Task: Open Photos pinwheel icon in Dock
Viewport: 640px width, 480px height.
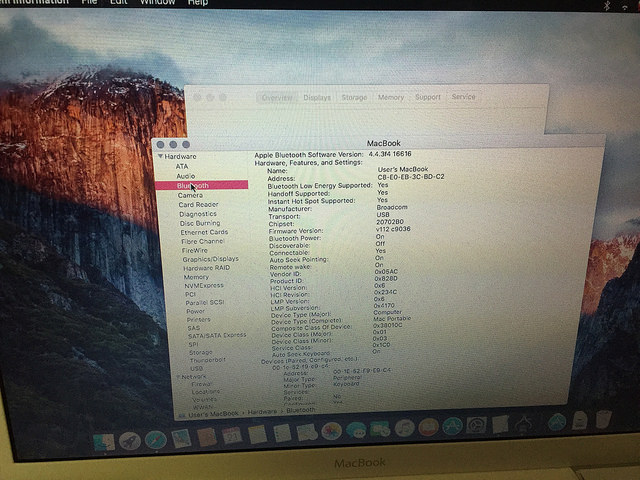Action: pos(331,431)
